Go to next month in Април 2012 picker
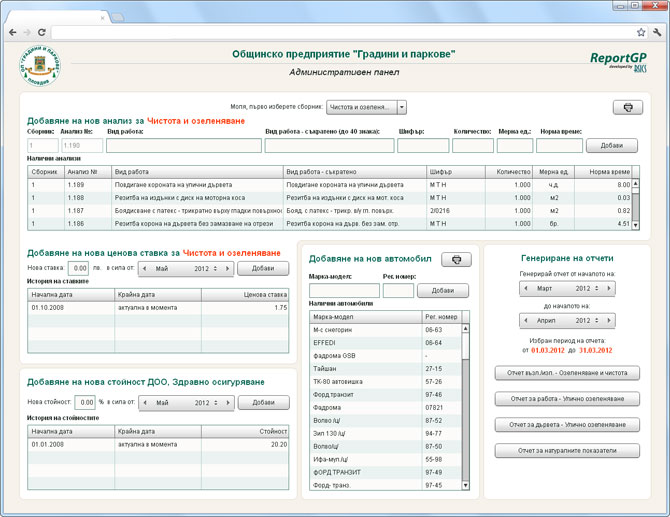 pyautogui.click(x=609, y=320)
